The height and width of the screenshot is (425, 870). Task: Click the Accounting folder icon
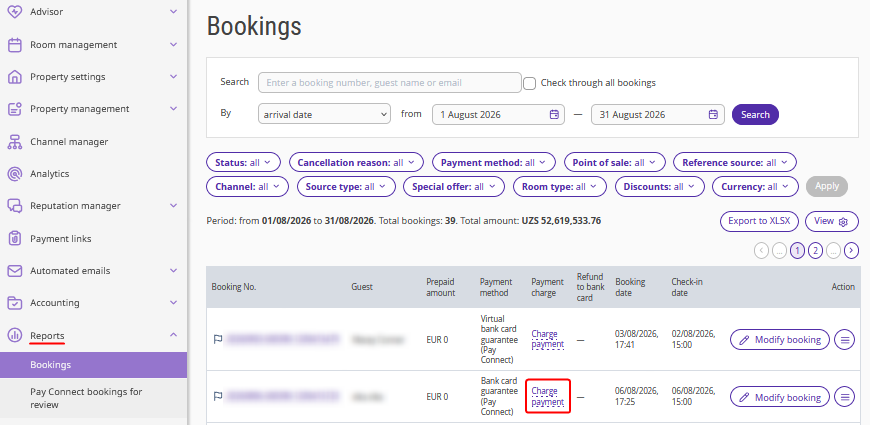[15, 303]
